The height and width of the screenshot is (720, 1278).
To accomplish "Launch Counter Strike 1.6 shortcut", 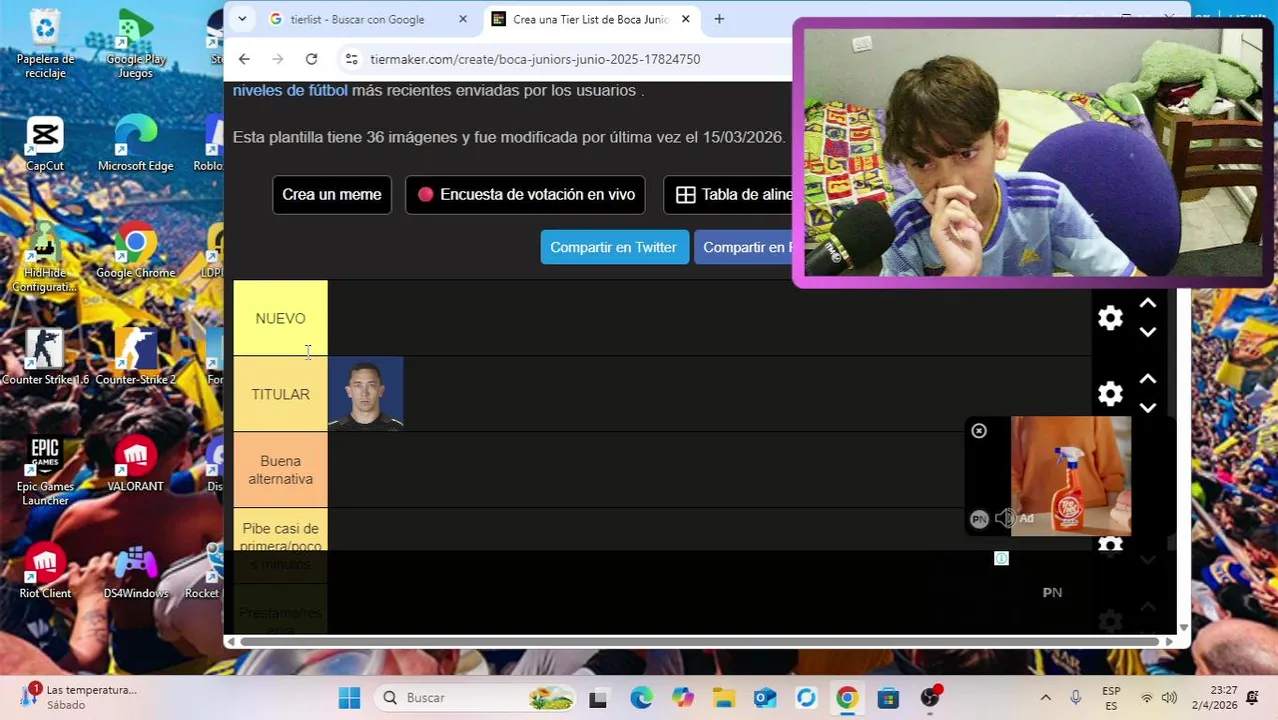I will (45, 358).
